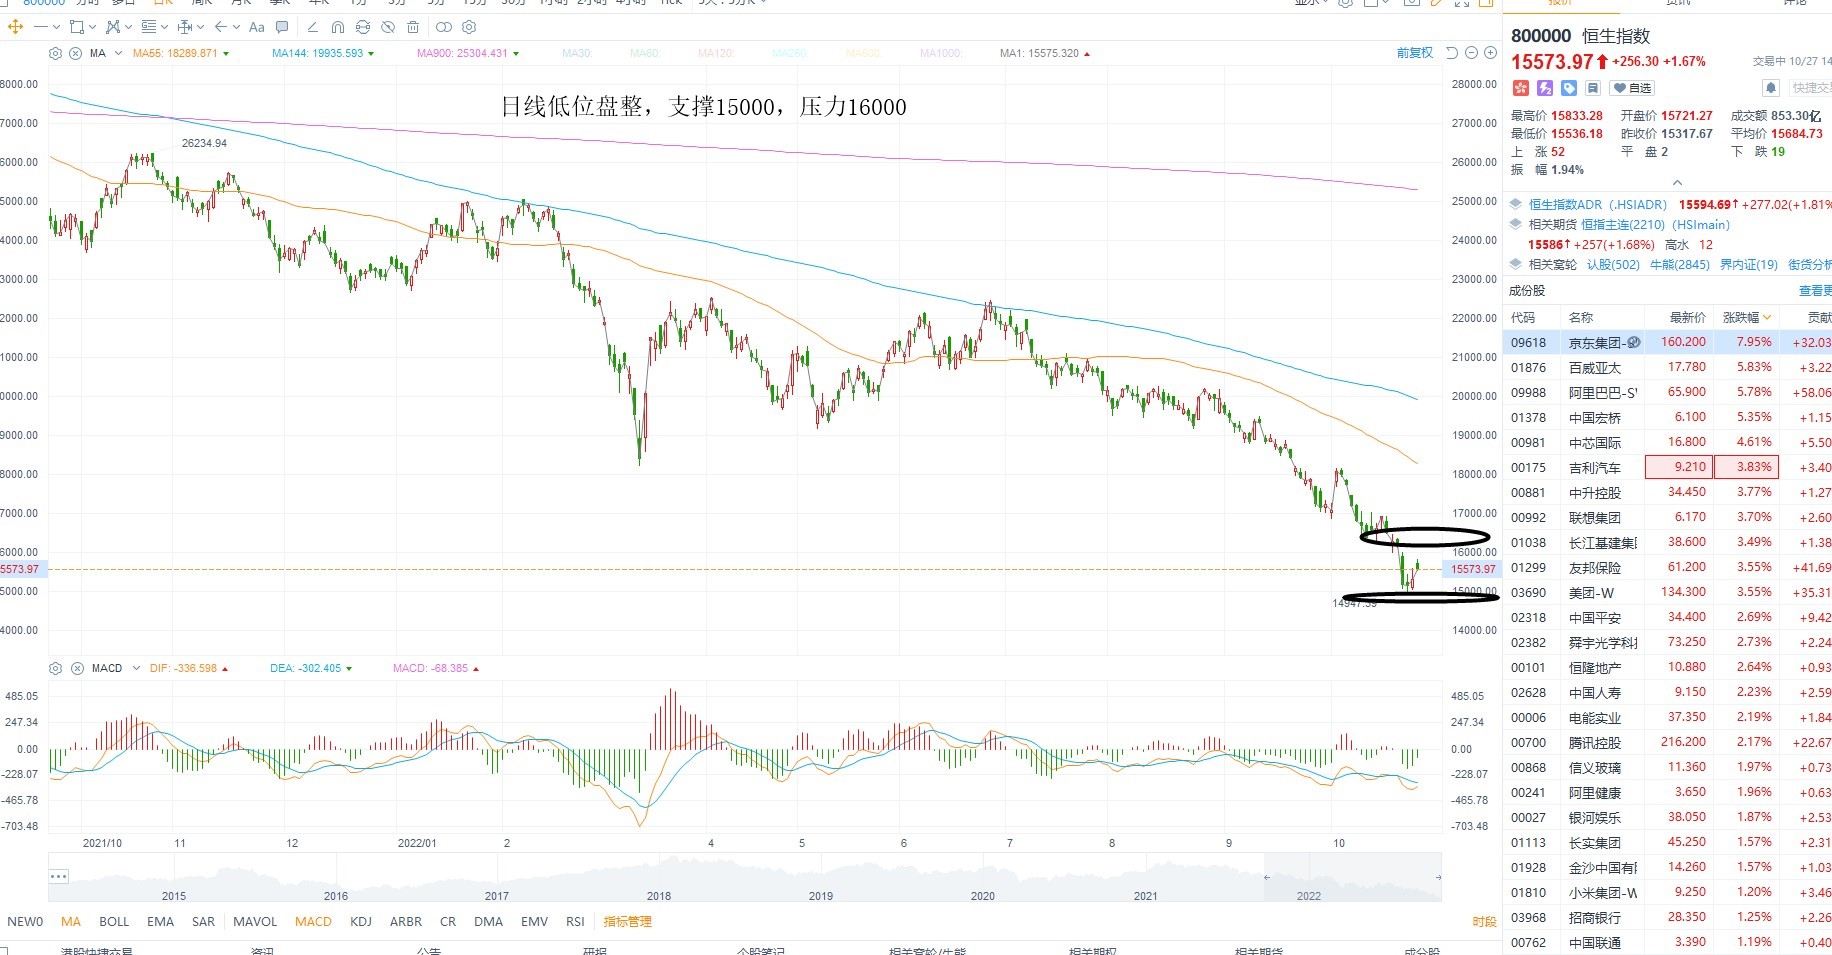Image resolution: width=1832 pixels, height=955 pixels.
Task: Click the red Hong Kong market badge icon
Action: coord(1521,88)
